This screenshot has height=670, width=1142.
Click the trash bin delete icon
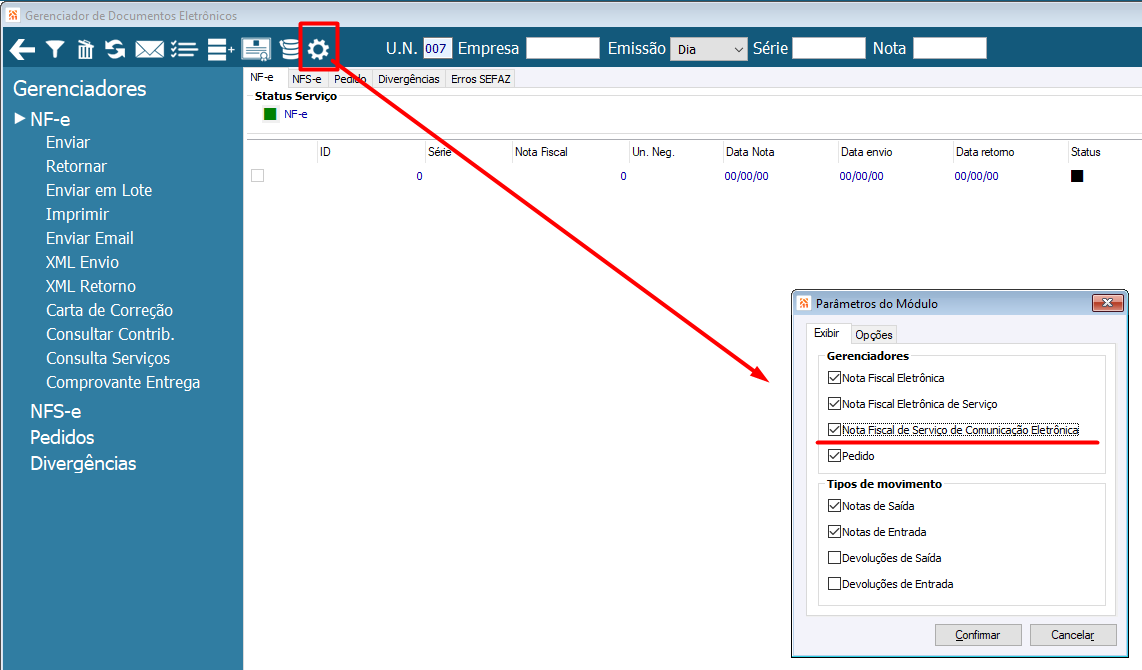[85, 50]
